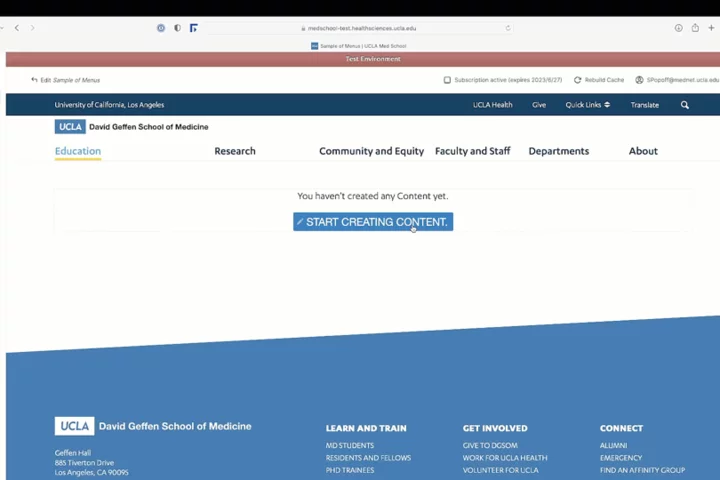Click the Translate link

tap(645, 105)
